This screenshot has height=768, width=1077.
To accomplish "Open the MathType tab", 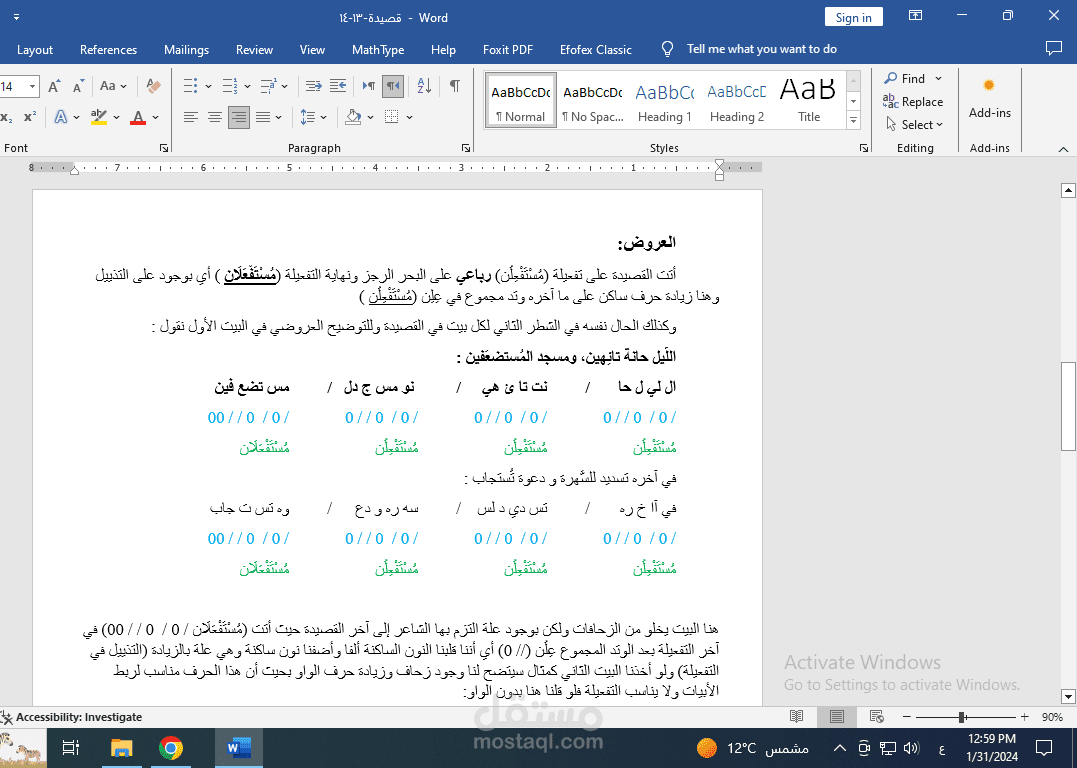I will point(378,49).
